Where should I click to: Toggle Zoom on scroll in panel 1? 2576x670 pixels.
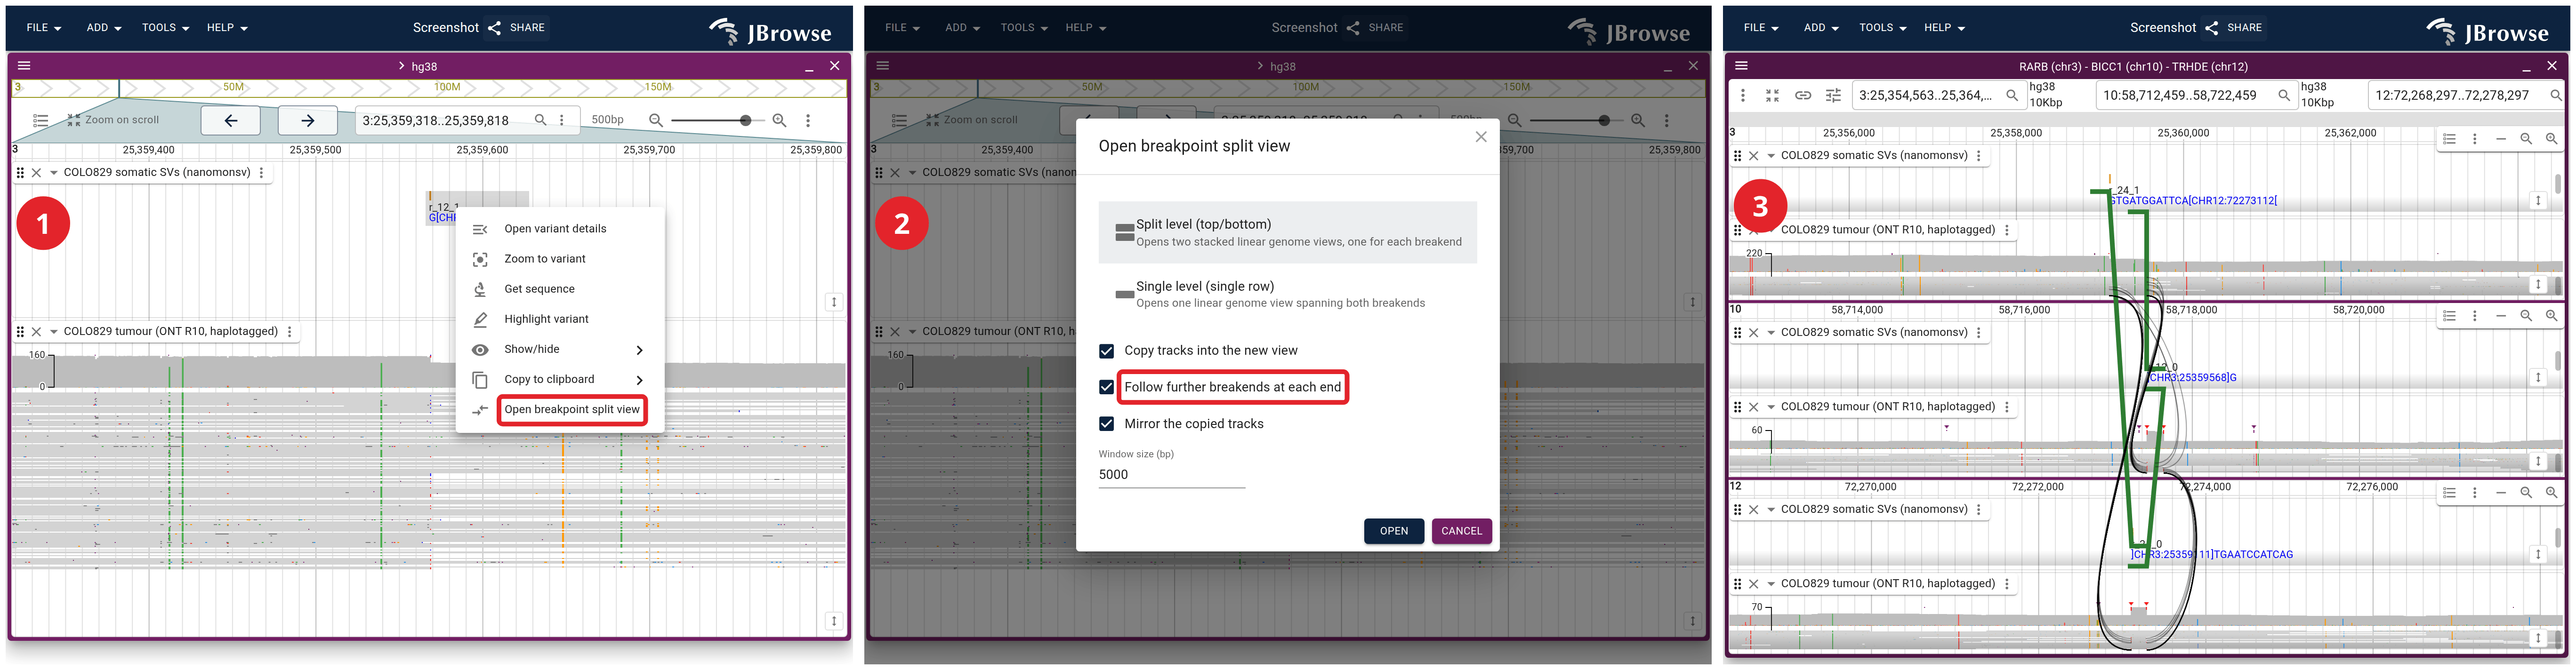point(113,120)
